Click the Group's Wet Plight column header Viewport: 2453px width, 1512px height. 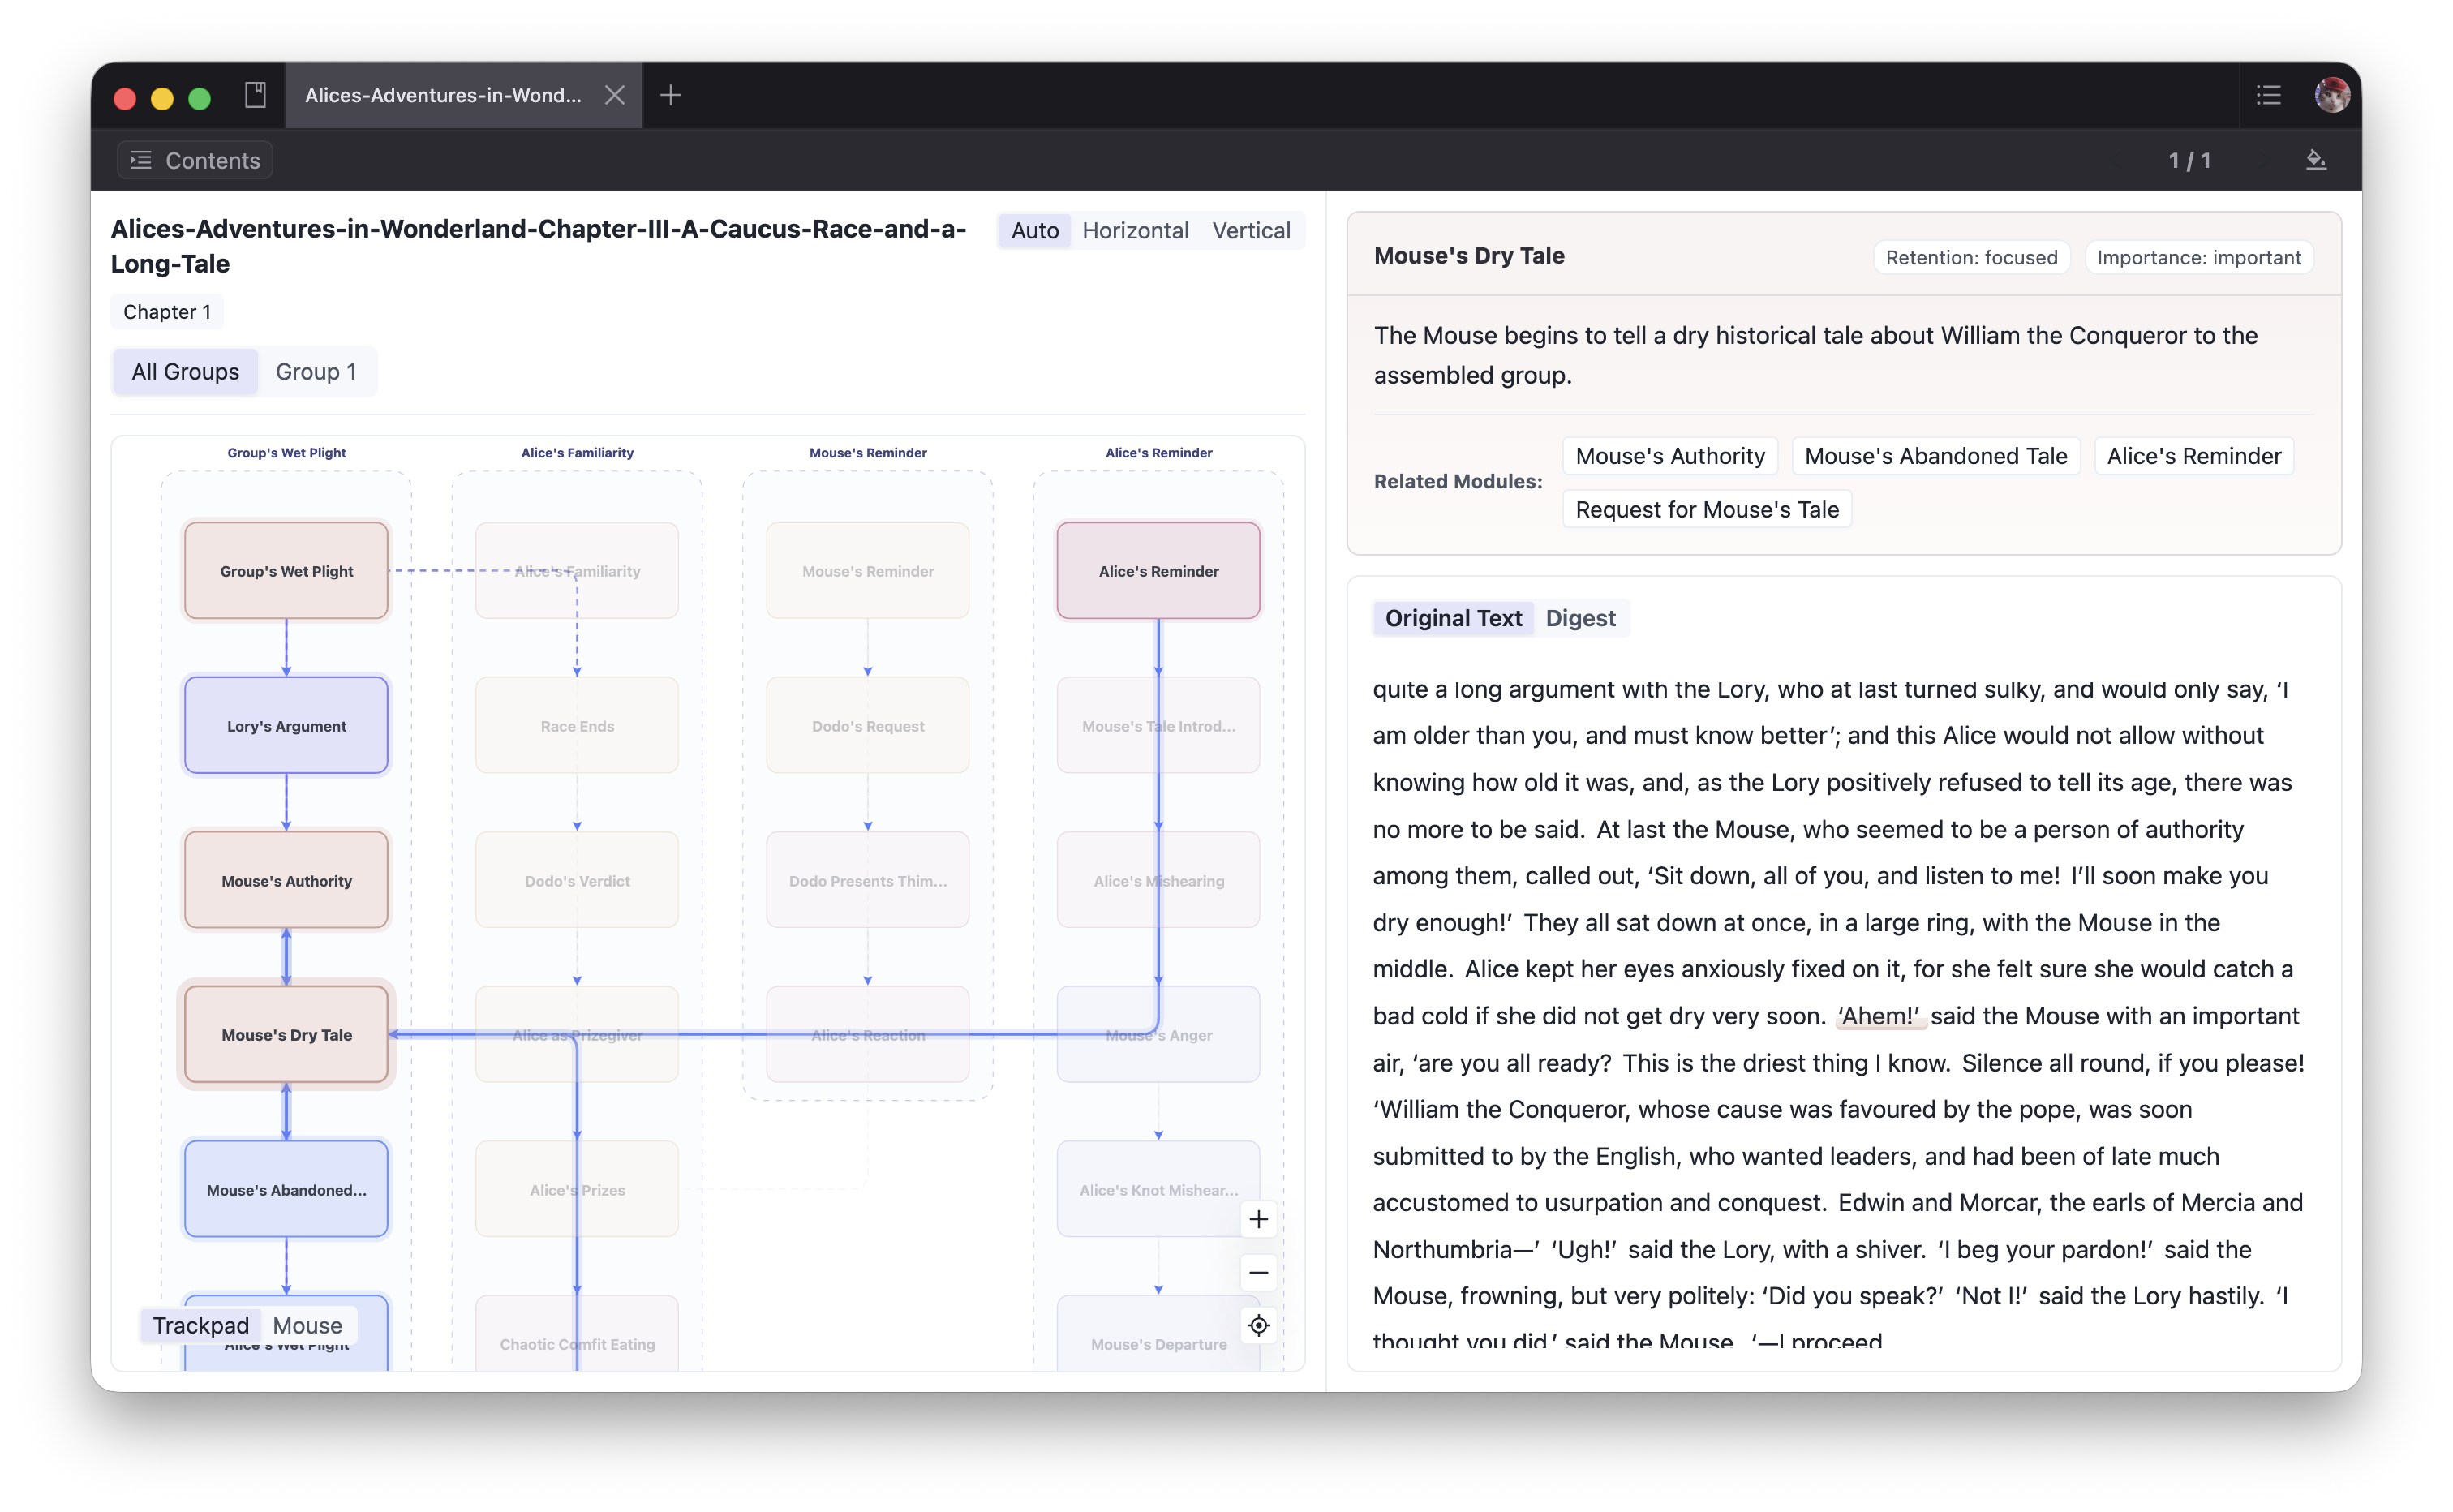coord(287,453)
